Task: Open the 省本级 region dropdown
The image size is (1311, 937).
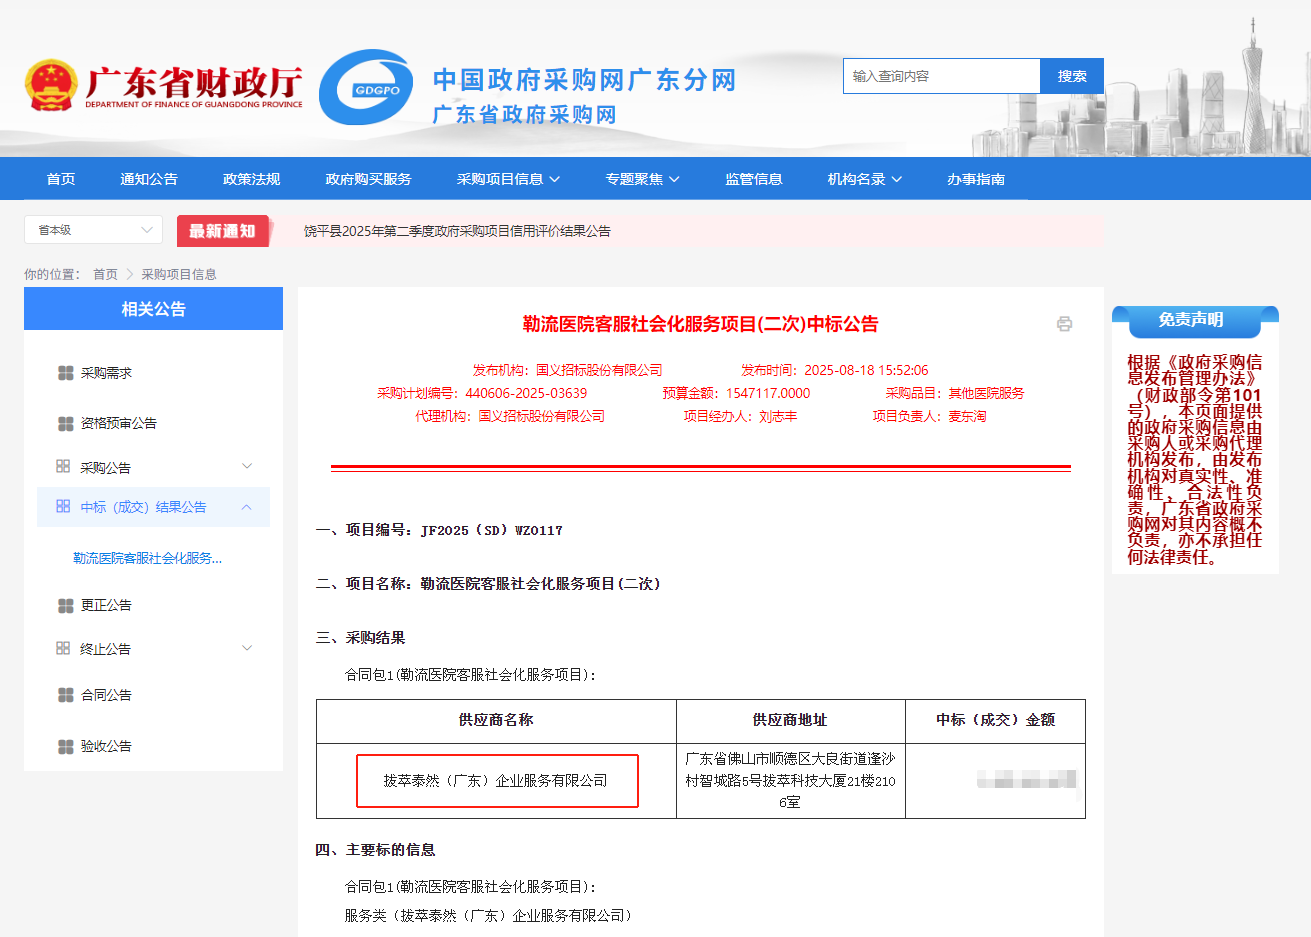Action: 93,230
